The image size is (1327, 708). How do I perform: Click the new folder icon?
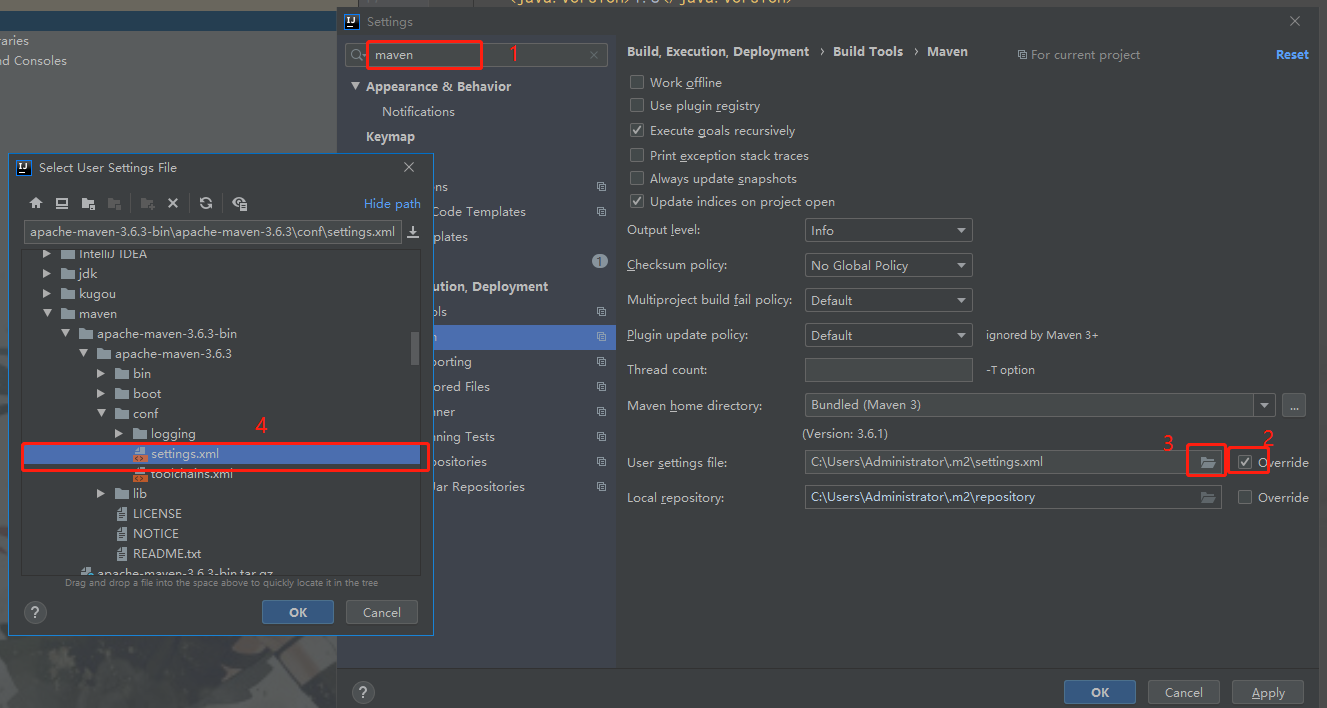coord(147,203)
